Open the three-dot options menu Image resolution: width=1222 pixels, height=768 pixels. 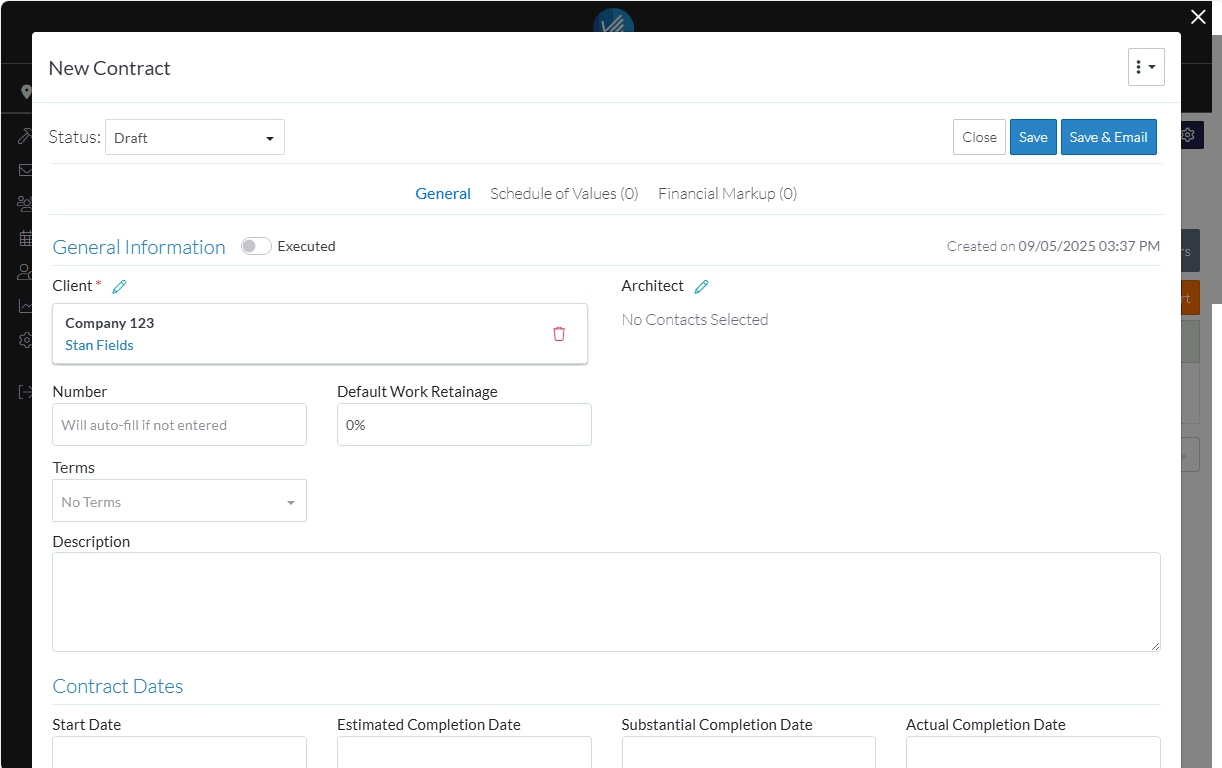1145,68
